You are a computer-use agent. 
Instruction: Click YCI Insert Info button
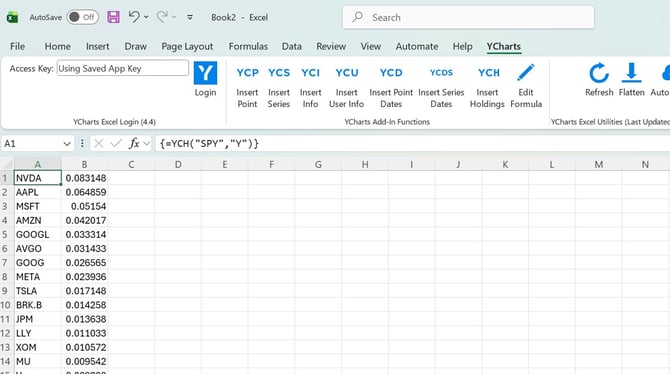click(x=310, y=88)
